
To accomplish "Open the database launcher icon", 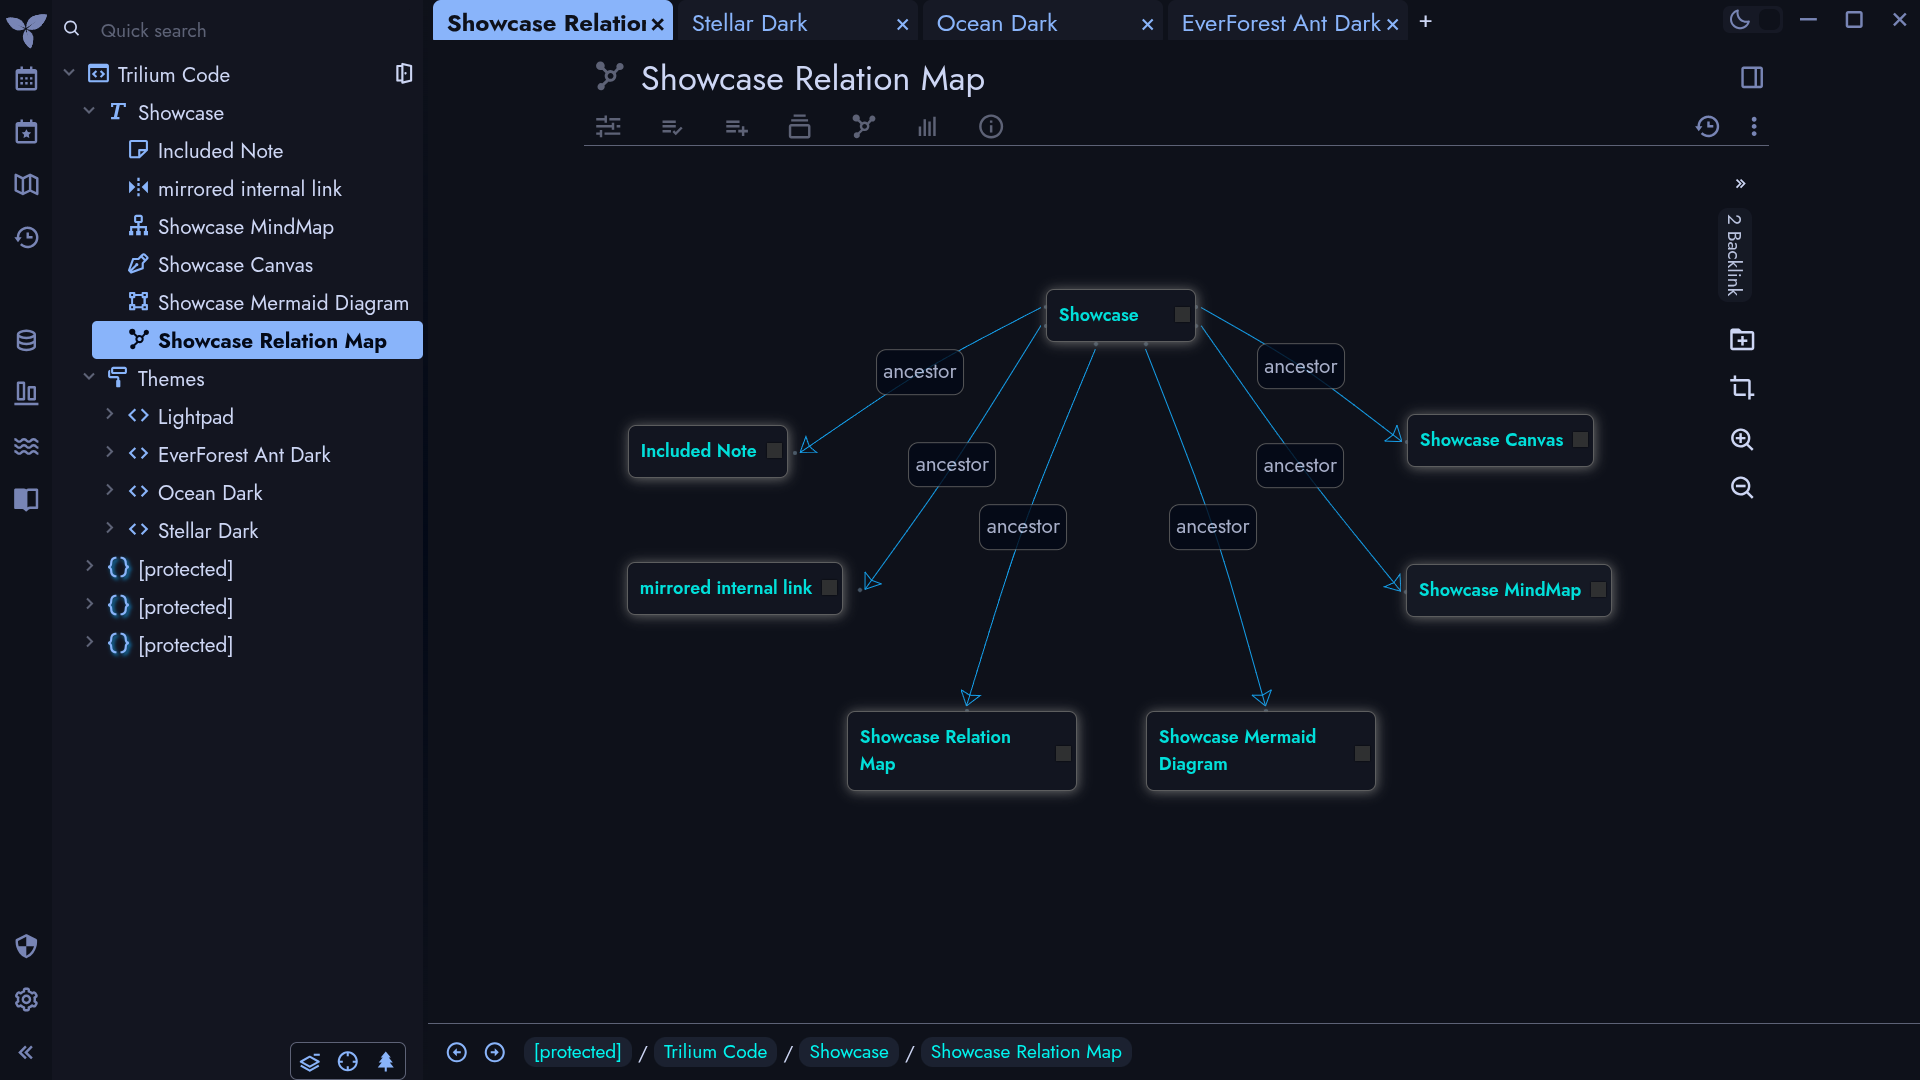I will [x=26, y=341].
